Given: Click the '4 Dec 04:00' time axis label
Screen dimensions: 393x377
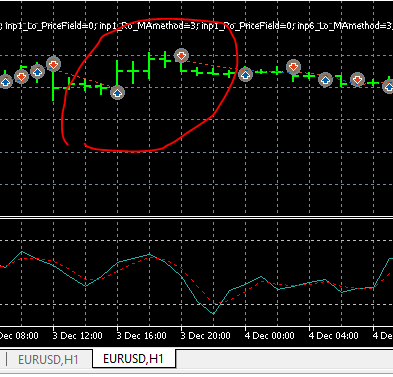Looking at the screenshot, I should point(333,335).
